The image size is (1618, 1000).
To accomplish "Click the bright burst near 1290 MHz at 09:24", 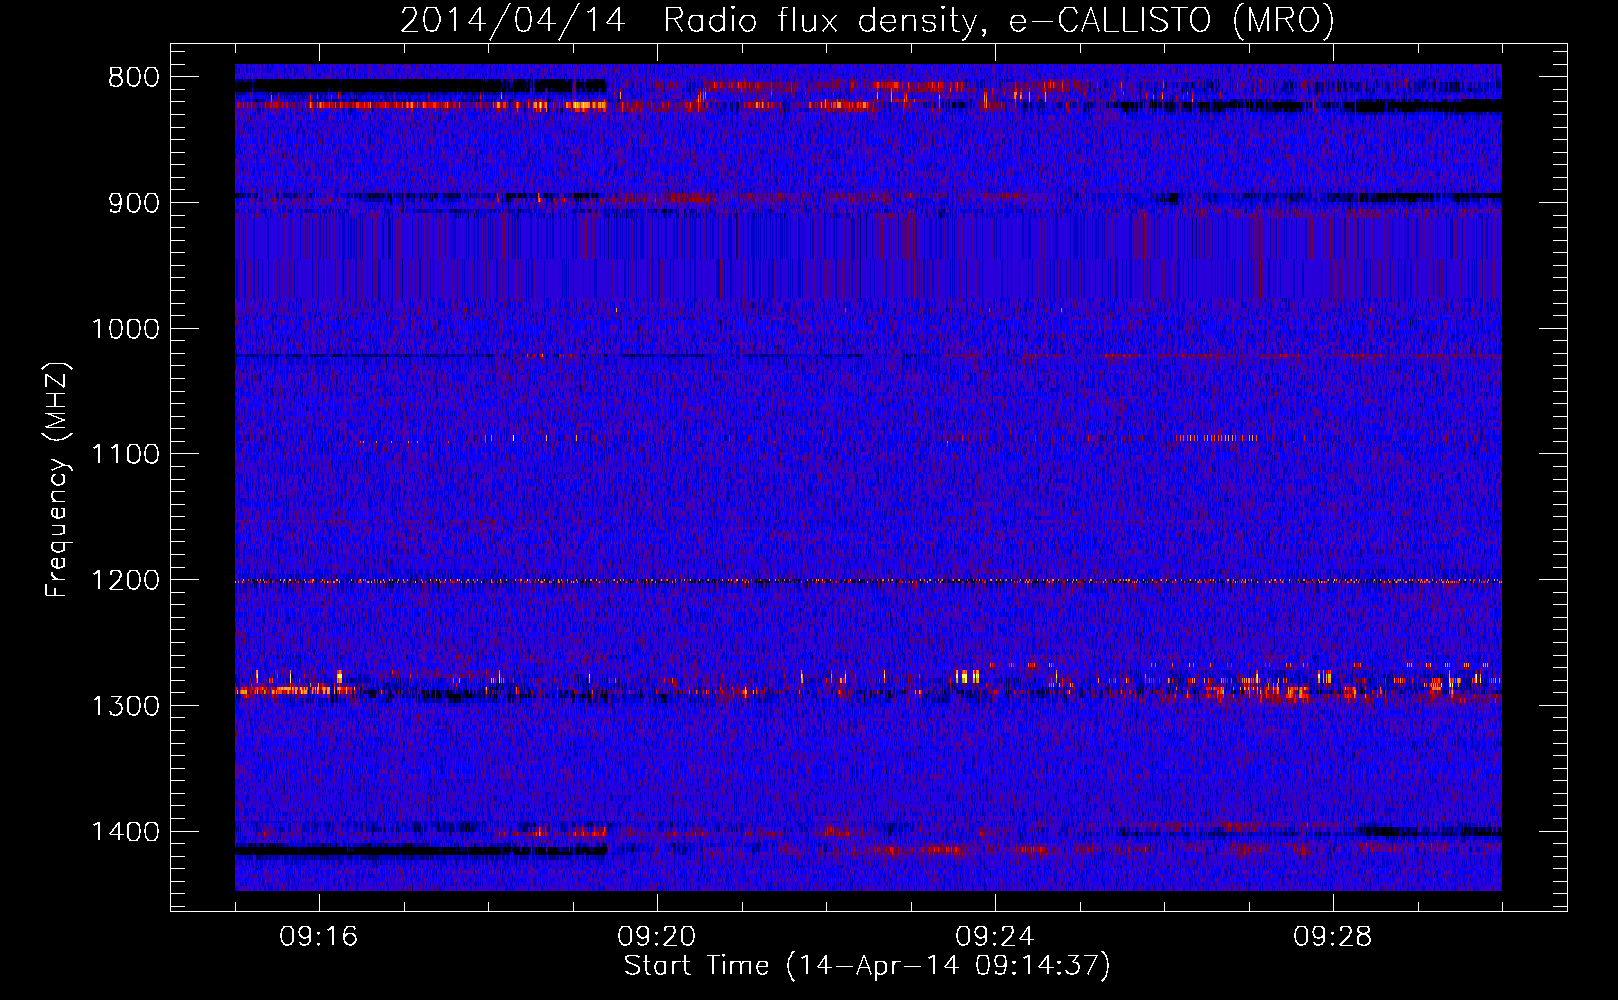I will [x=967, y=676].
